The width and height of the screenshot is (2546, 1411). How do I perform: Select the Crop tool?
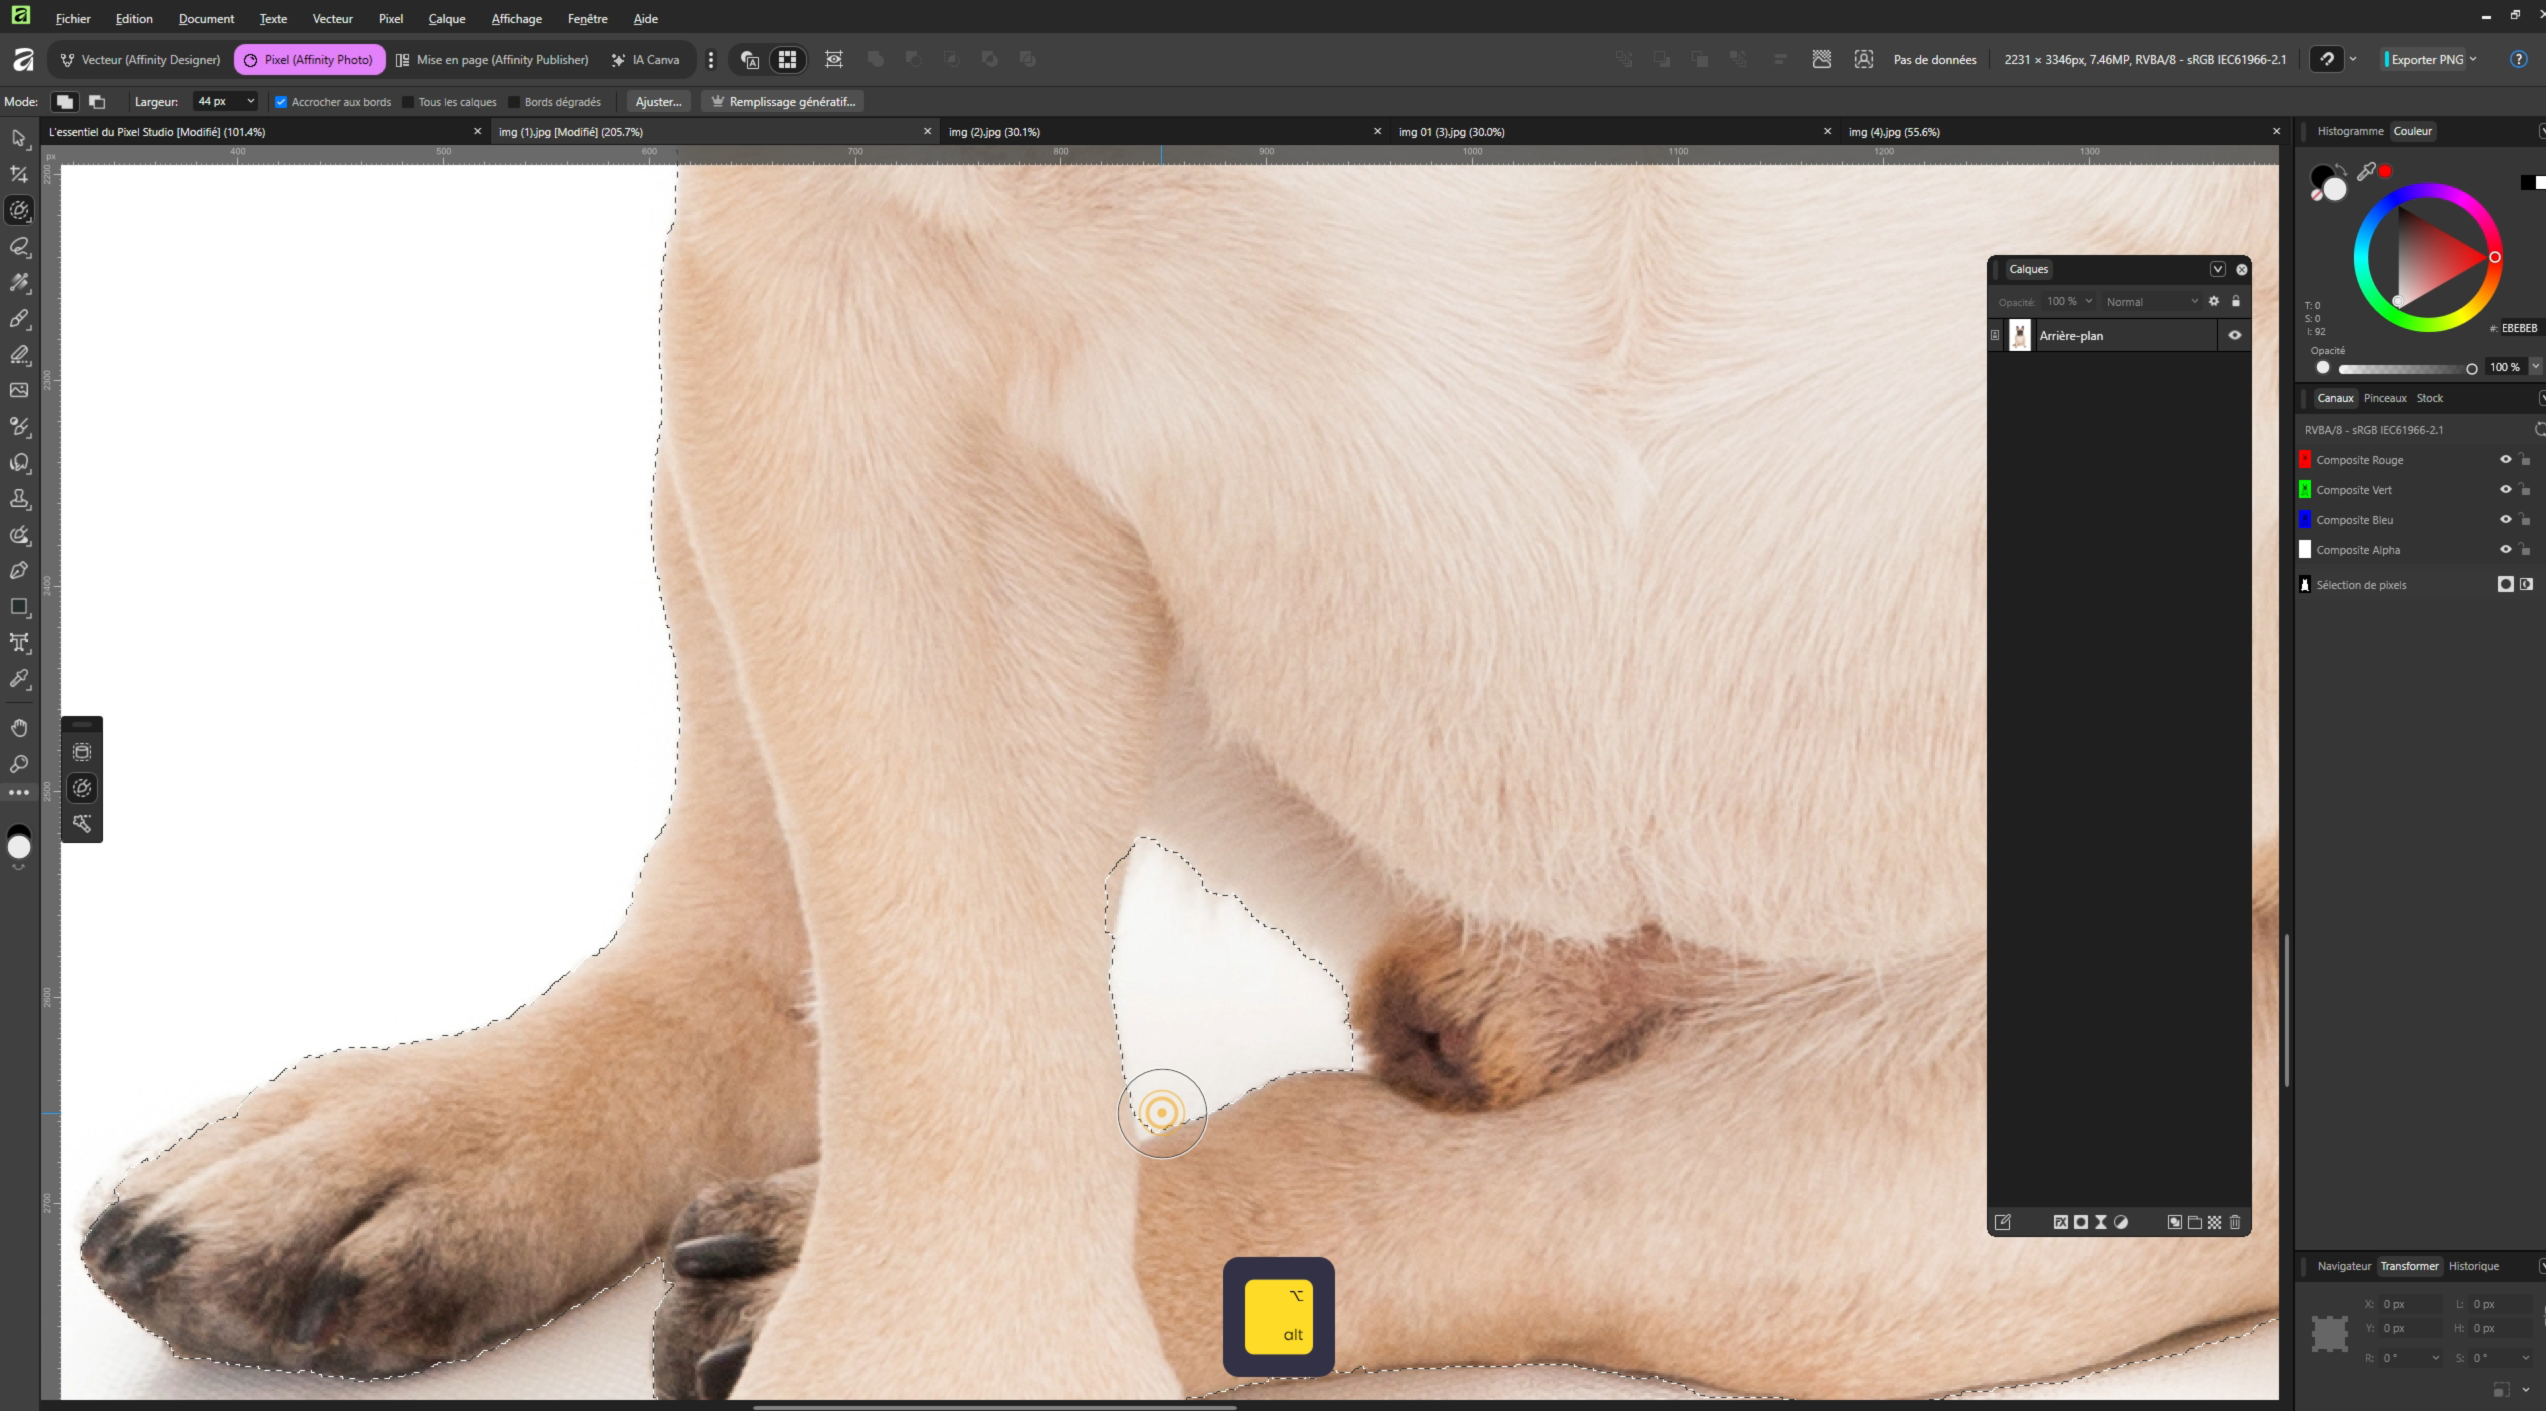tap(19, 174)
